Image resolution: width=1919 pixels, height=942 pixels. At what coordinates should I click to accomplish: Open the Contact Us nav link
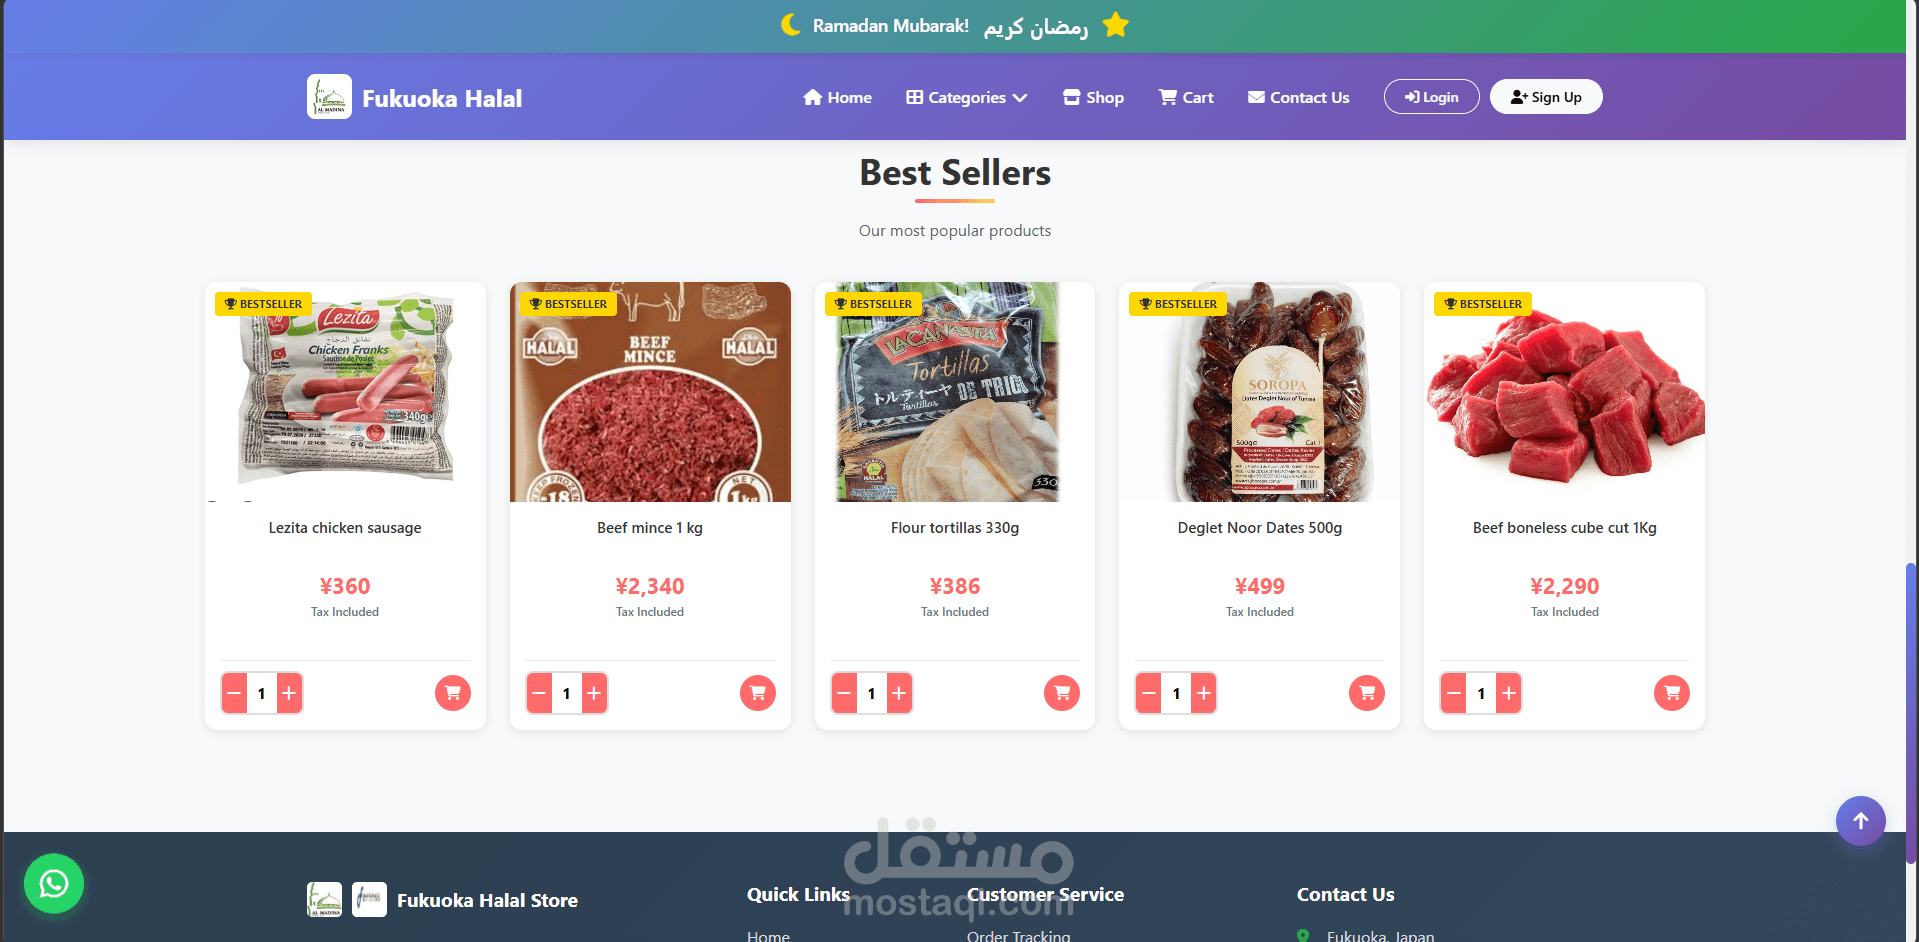point(1299,97)
